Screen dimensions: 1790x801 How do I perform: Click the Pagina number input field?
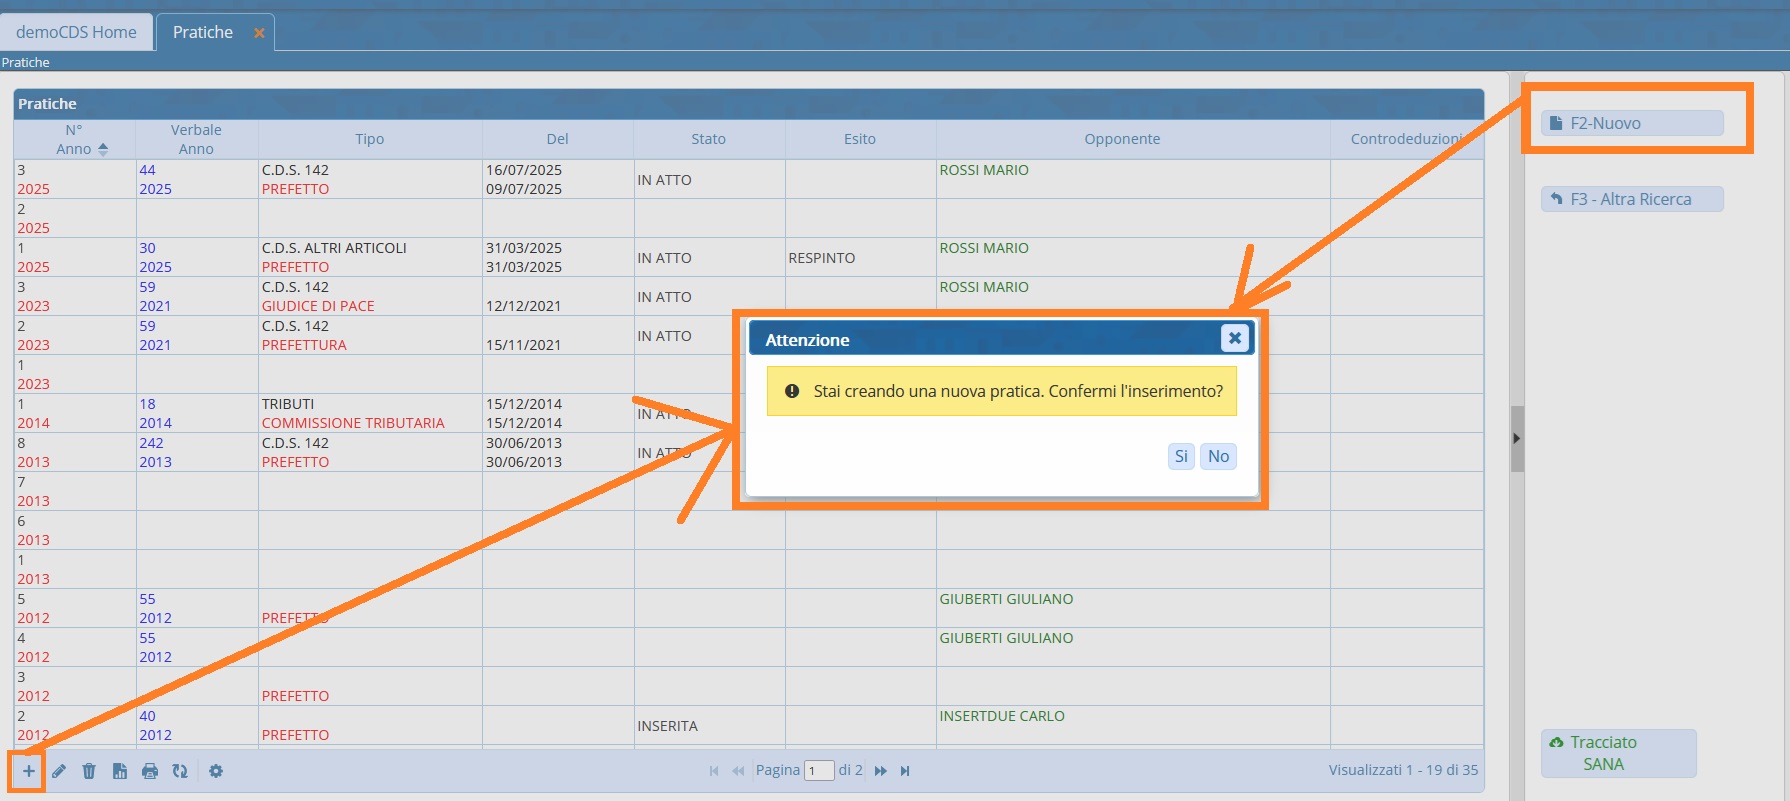[x=819, y=771]
